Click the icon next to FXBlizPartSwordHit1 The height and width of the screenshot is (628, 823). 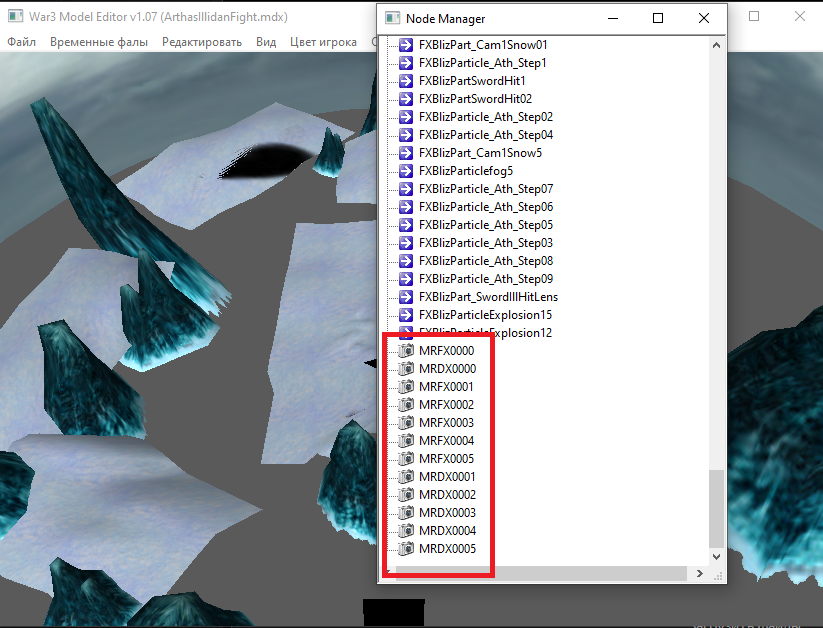click(406, 81)
